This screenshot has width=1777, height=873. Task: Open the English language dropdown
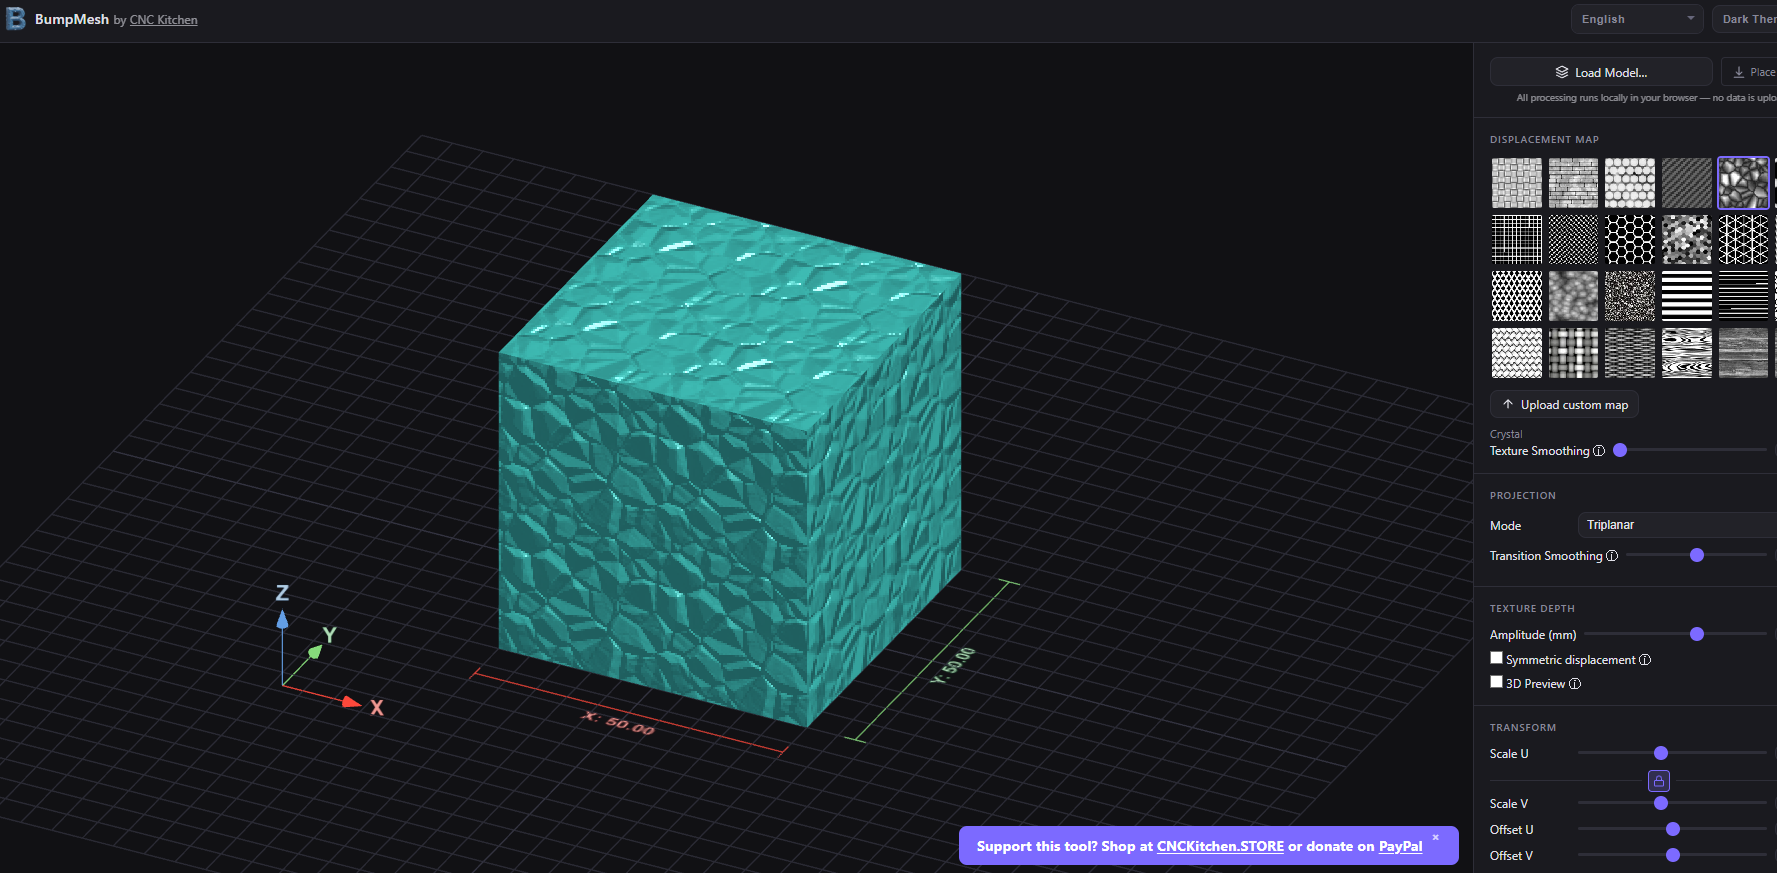1636,19
